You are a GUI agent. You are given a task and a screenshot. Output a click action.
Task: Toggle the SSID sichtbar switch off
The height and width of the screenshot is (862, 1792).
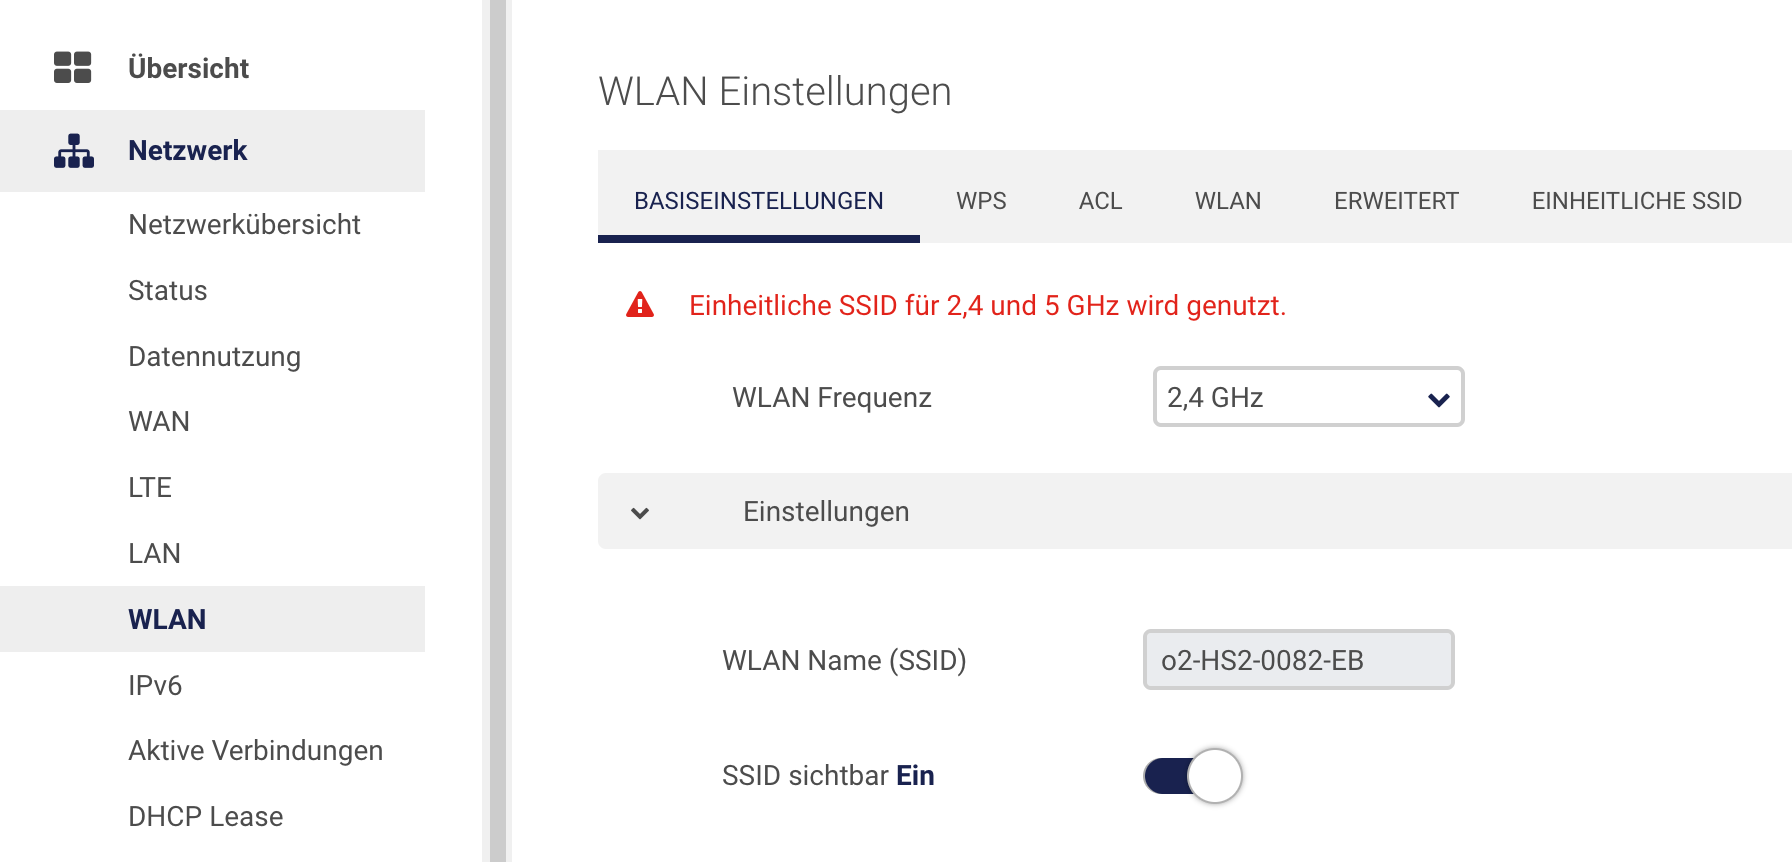pyautogui.click(x=1193, y=776)
